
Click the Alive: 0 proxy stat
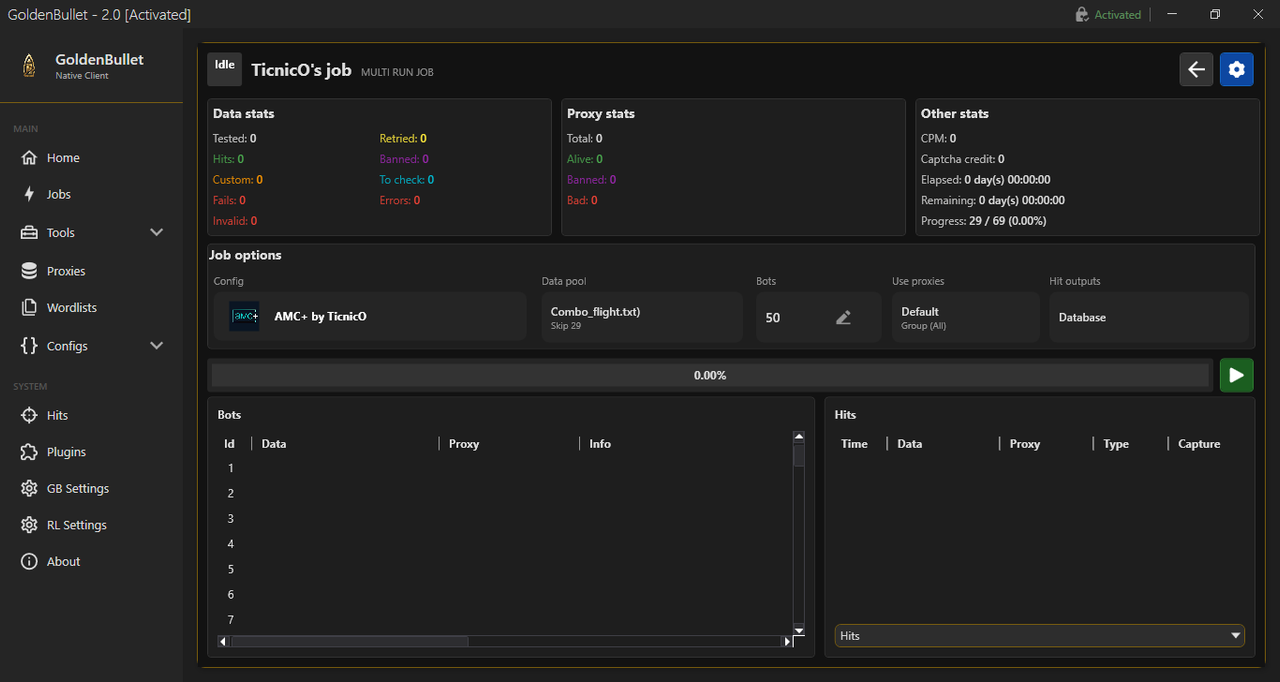coord(584,159)
